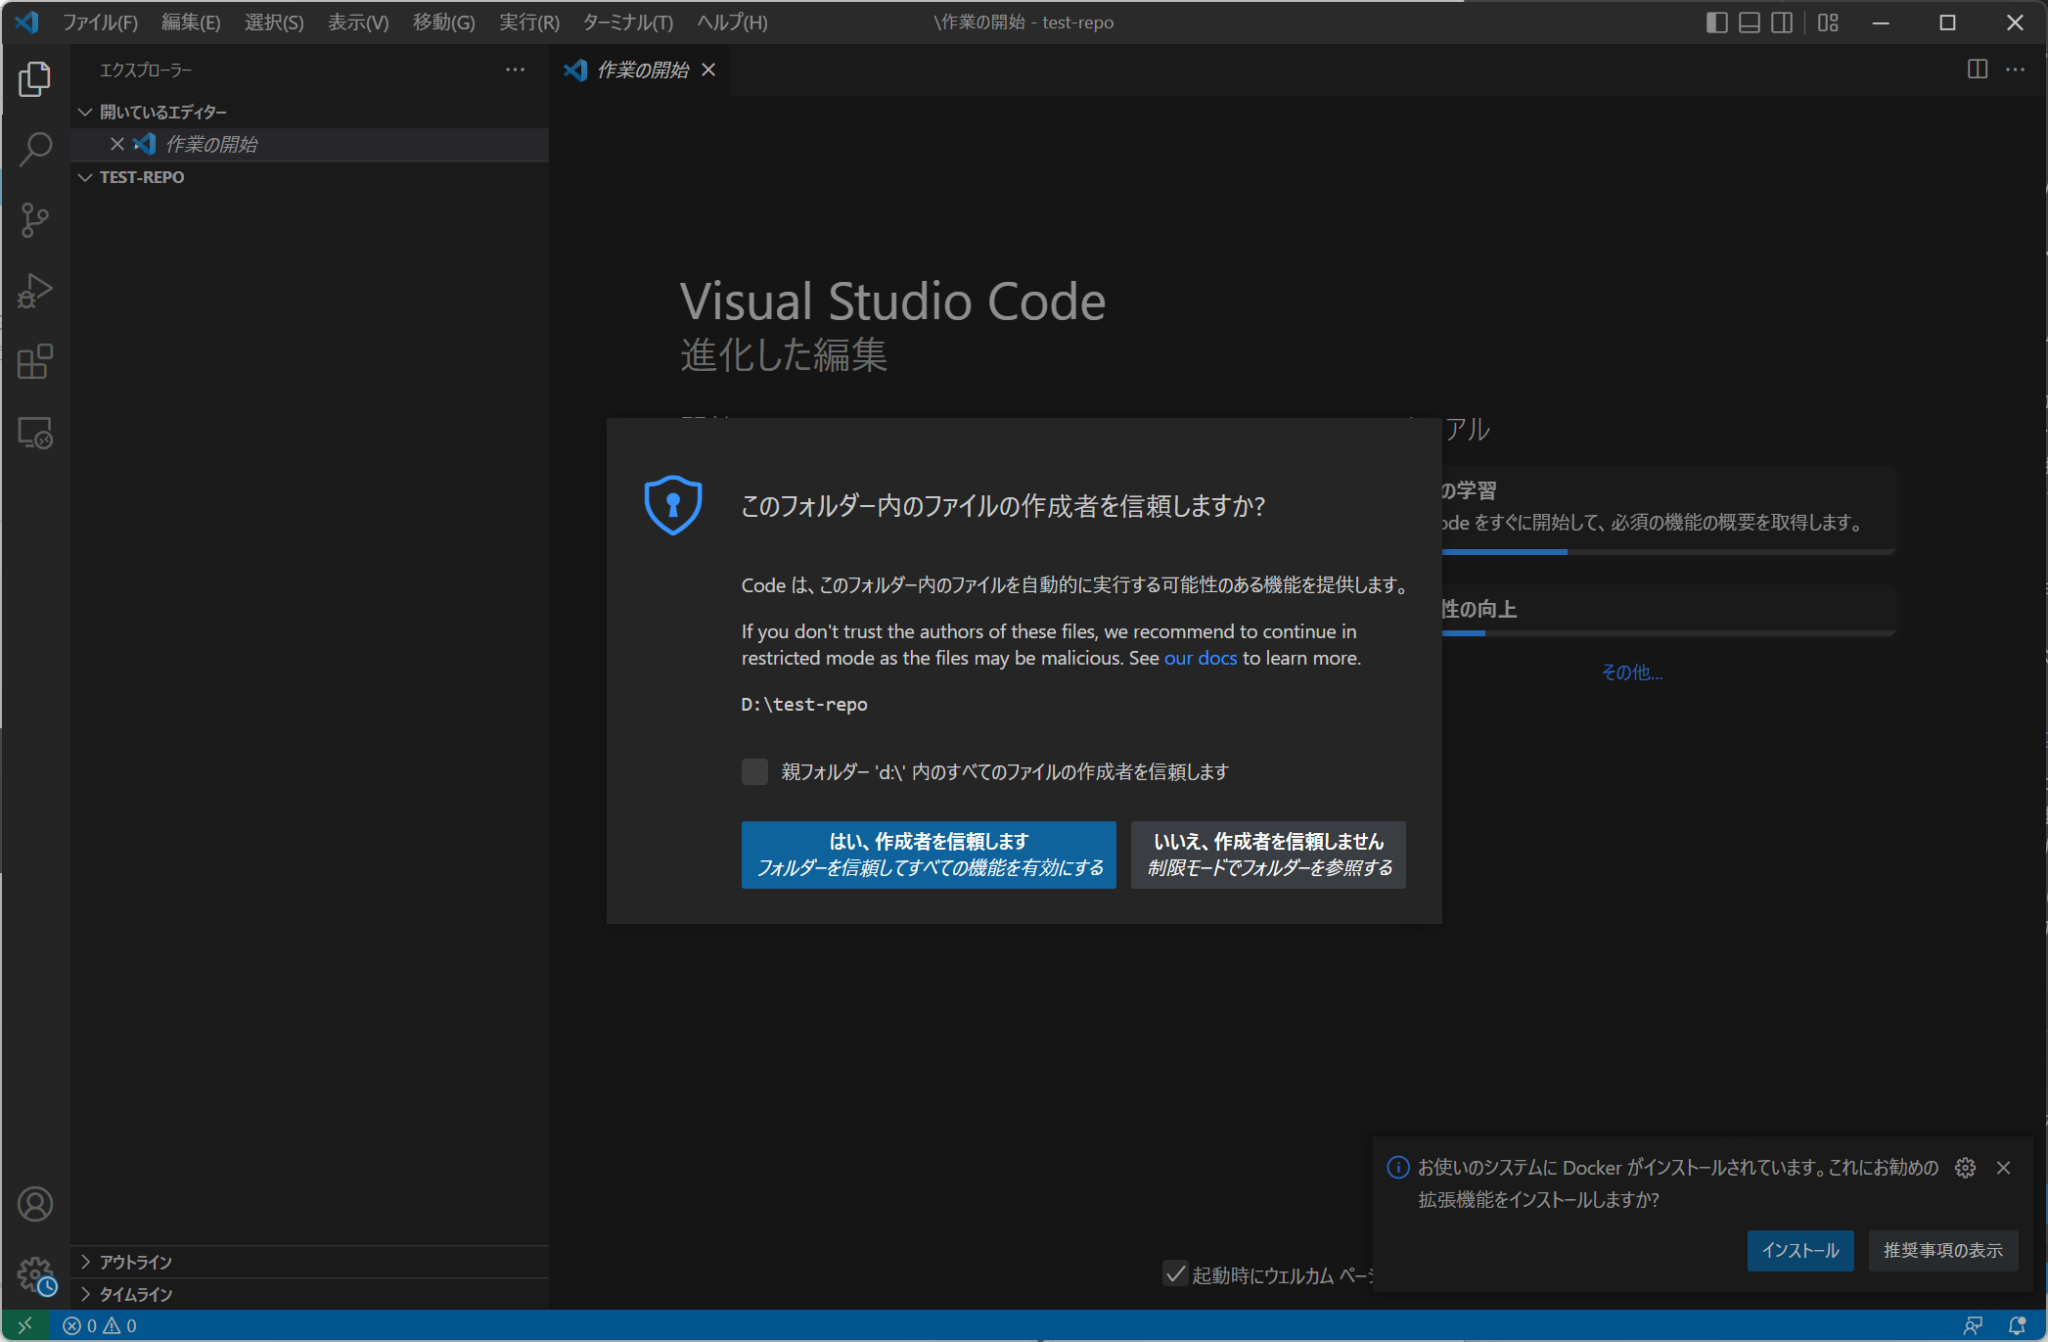Click はい、作成者を信頼します button
2048x1342 pixels.
pyautogui.click(x=928, y=854)
